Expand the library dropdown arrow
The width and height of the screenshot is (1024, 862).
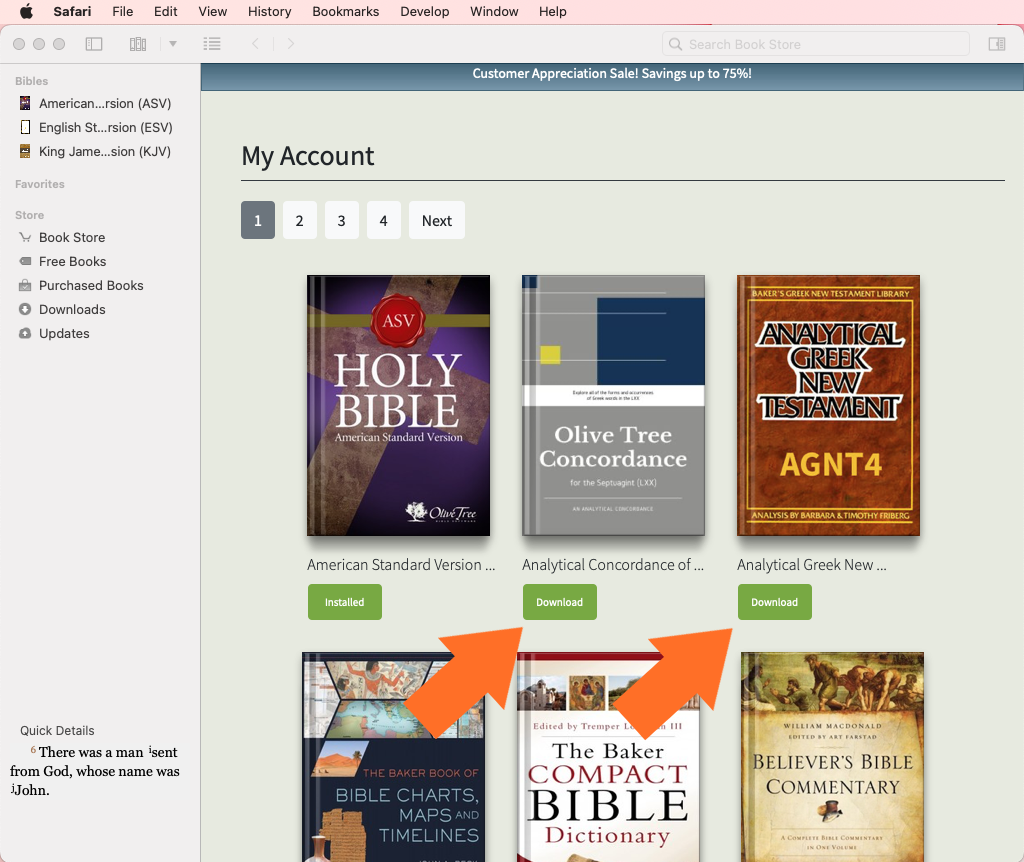tap(173, 44)
